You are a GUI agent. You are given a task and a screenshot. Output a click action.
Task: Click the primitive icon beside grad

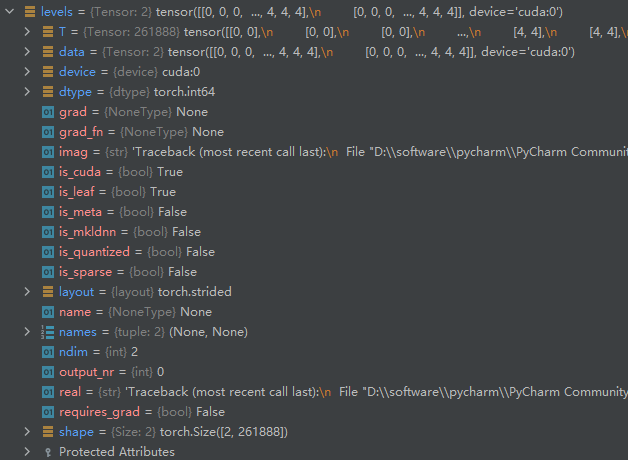click(48, 112)
